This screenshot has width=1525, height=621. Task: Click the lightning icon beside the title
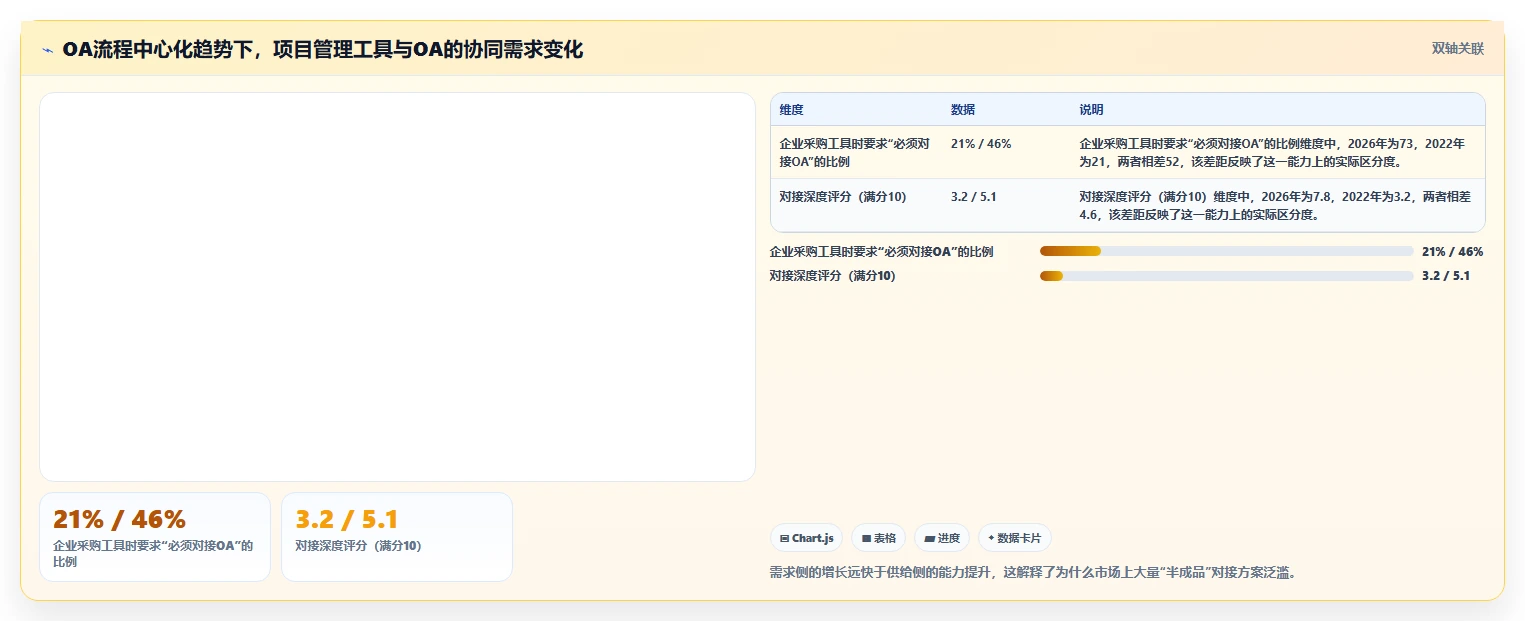coord(47,49)
